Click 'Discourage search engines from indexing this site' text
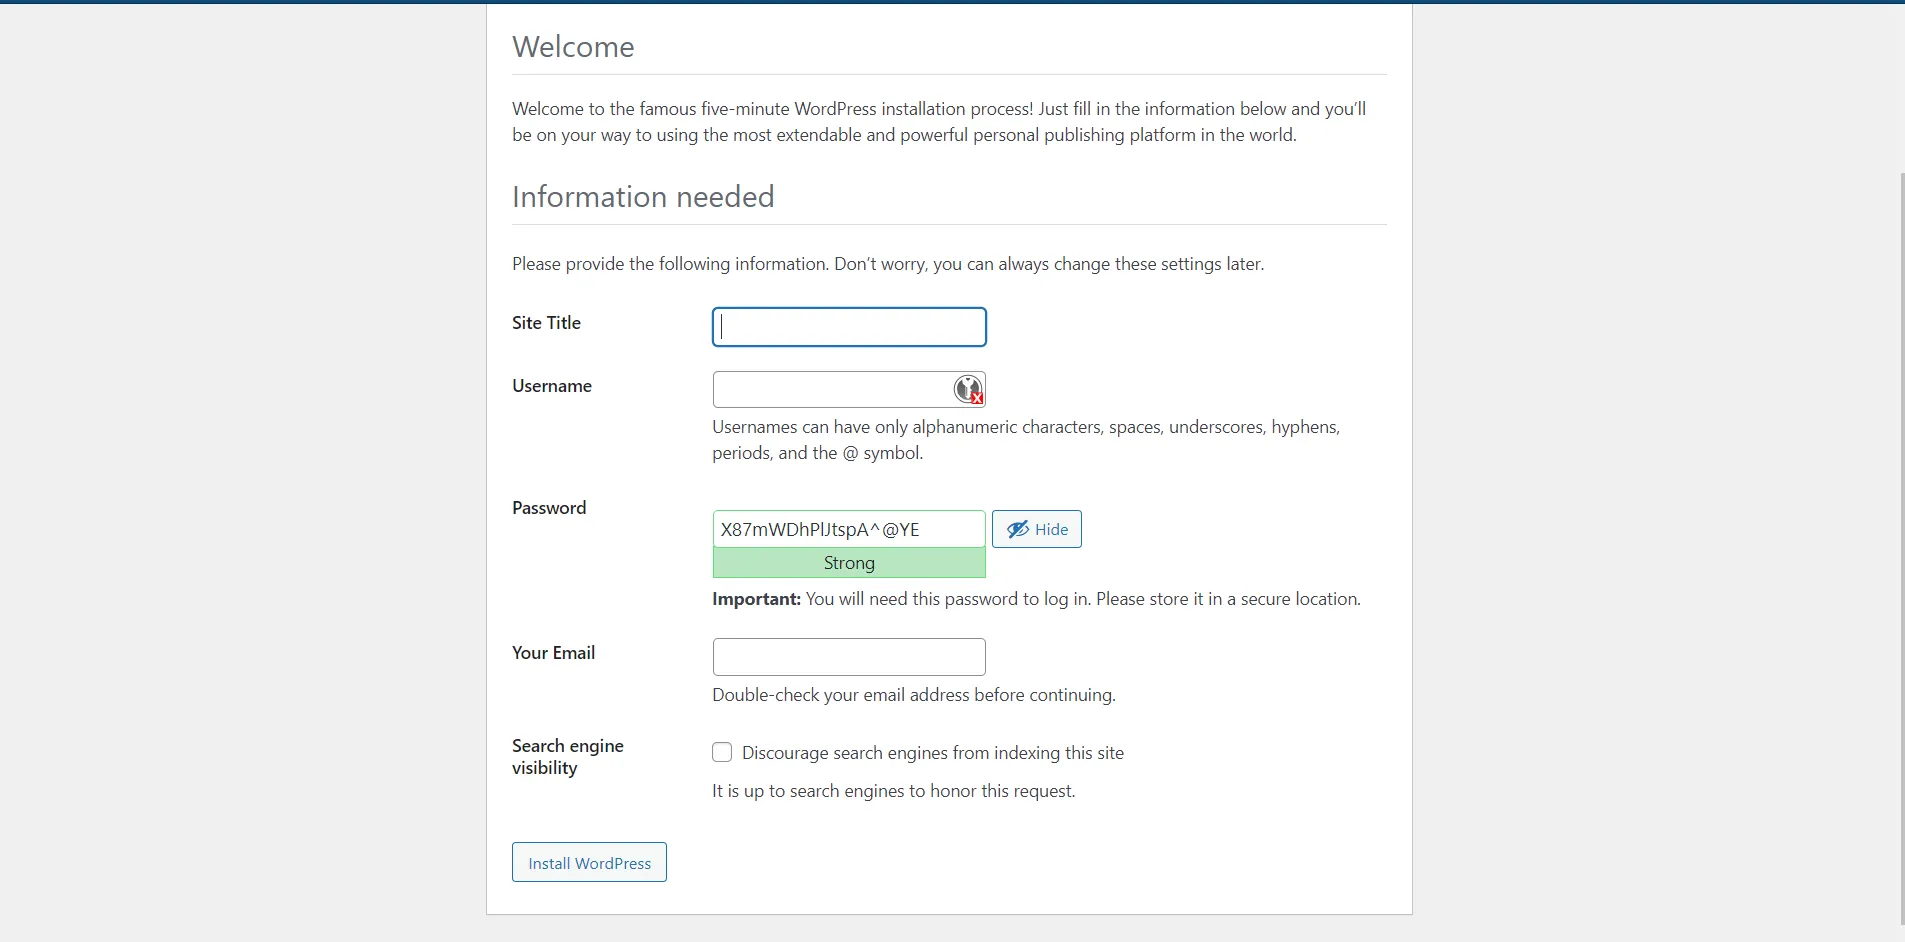This screenshot has height=942, width=1905. click(x=933, y=753)
